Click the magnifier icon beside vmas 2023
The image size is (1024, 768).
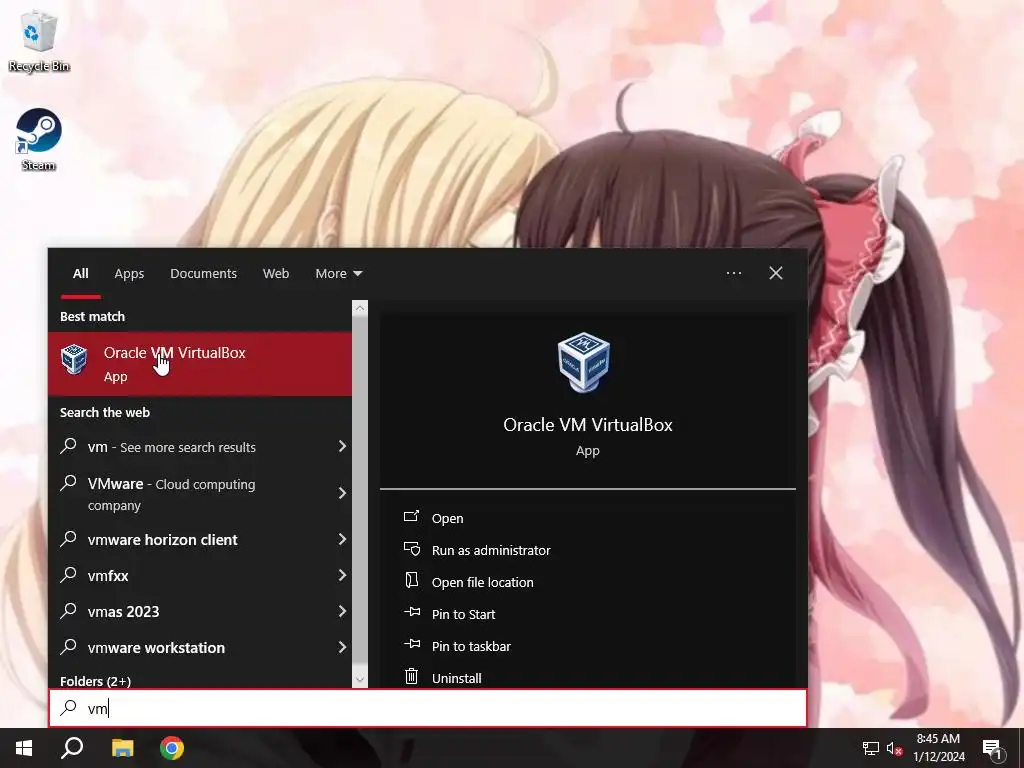tap(69, 610)
